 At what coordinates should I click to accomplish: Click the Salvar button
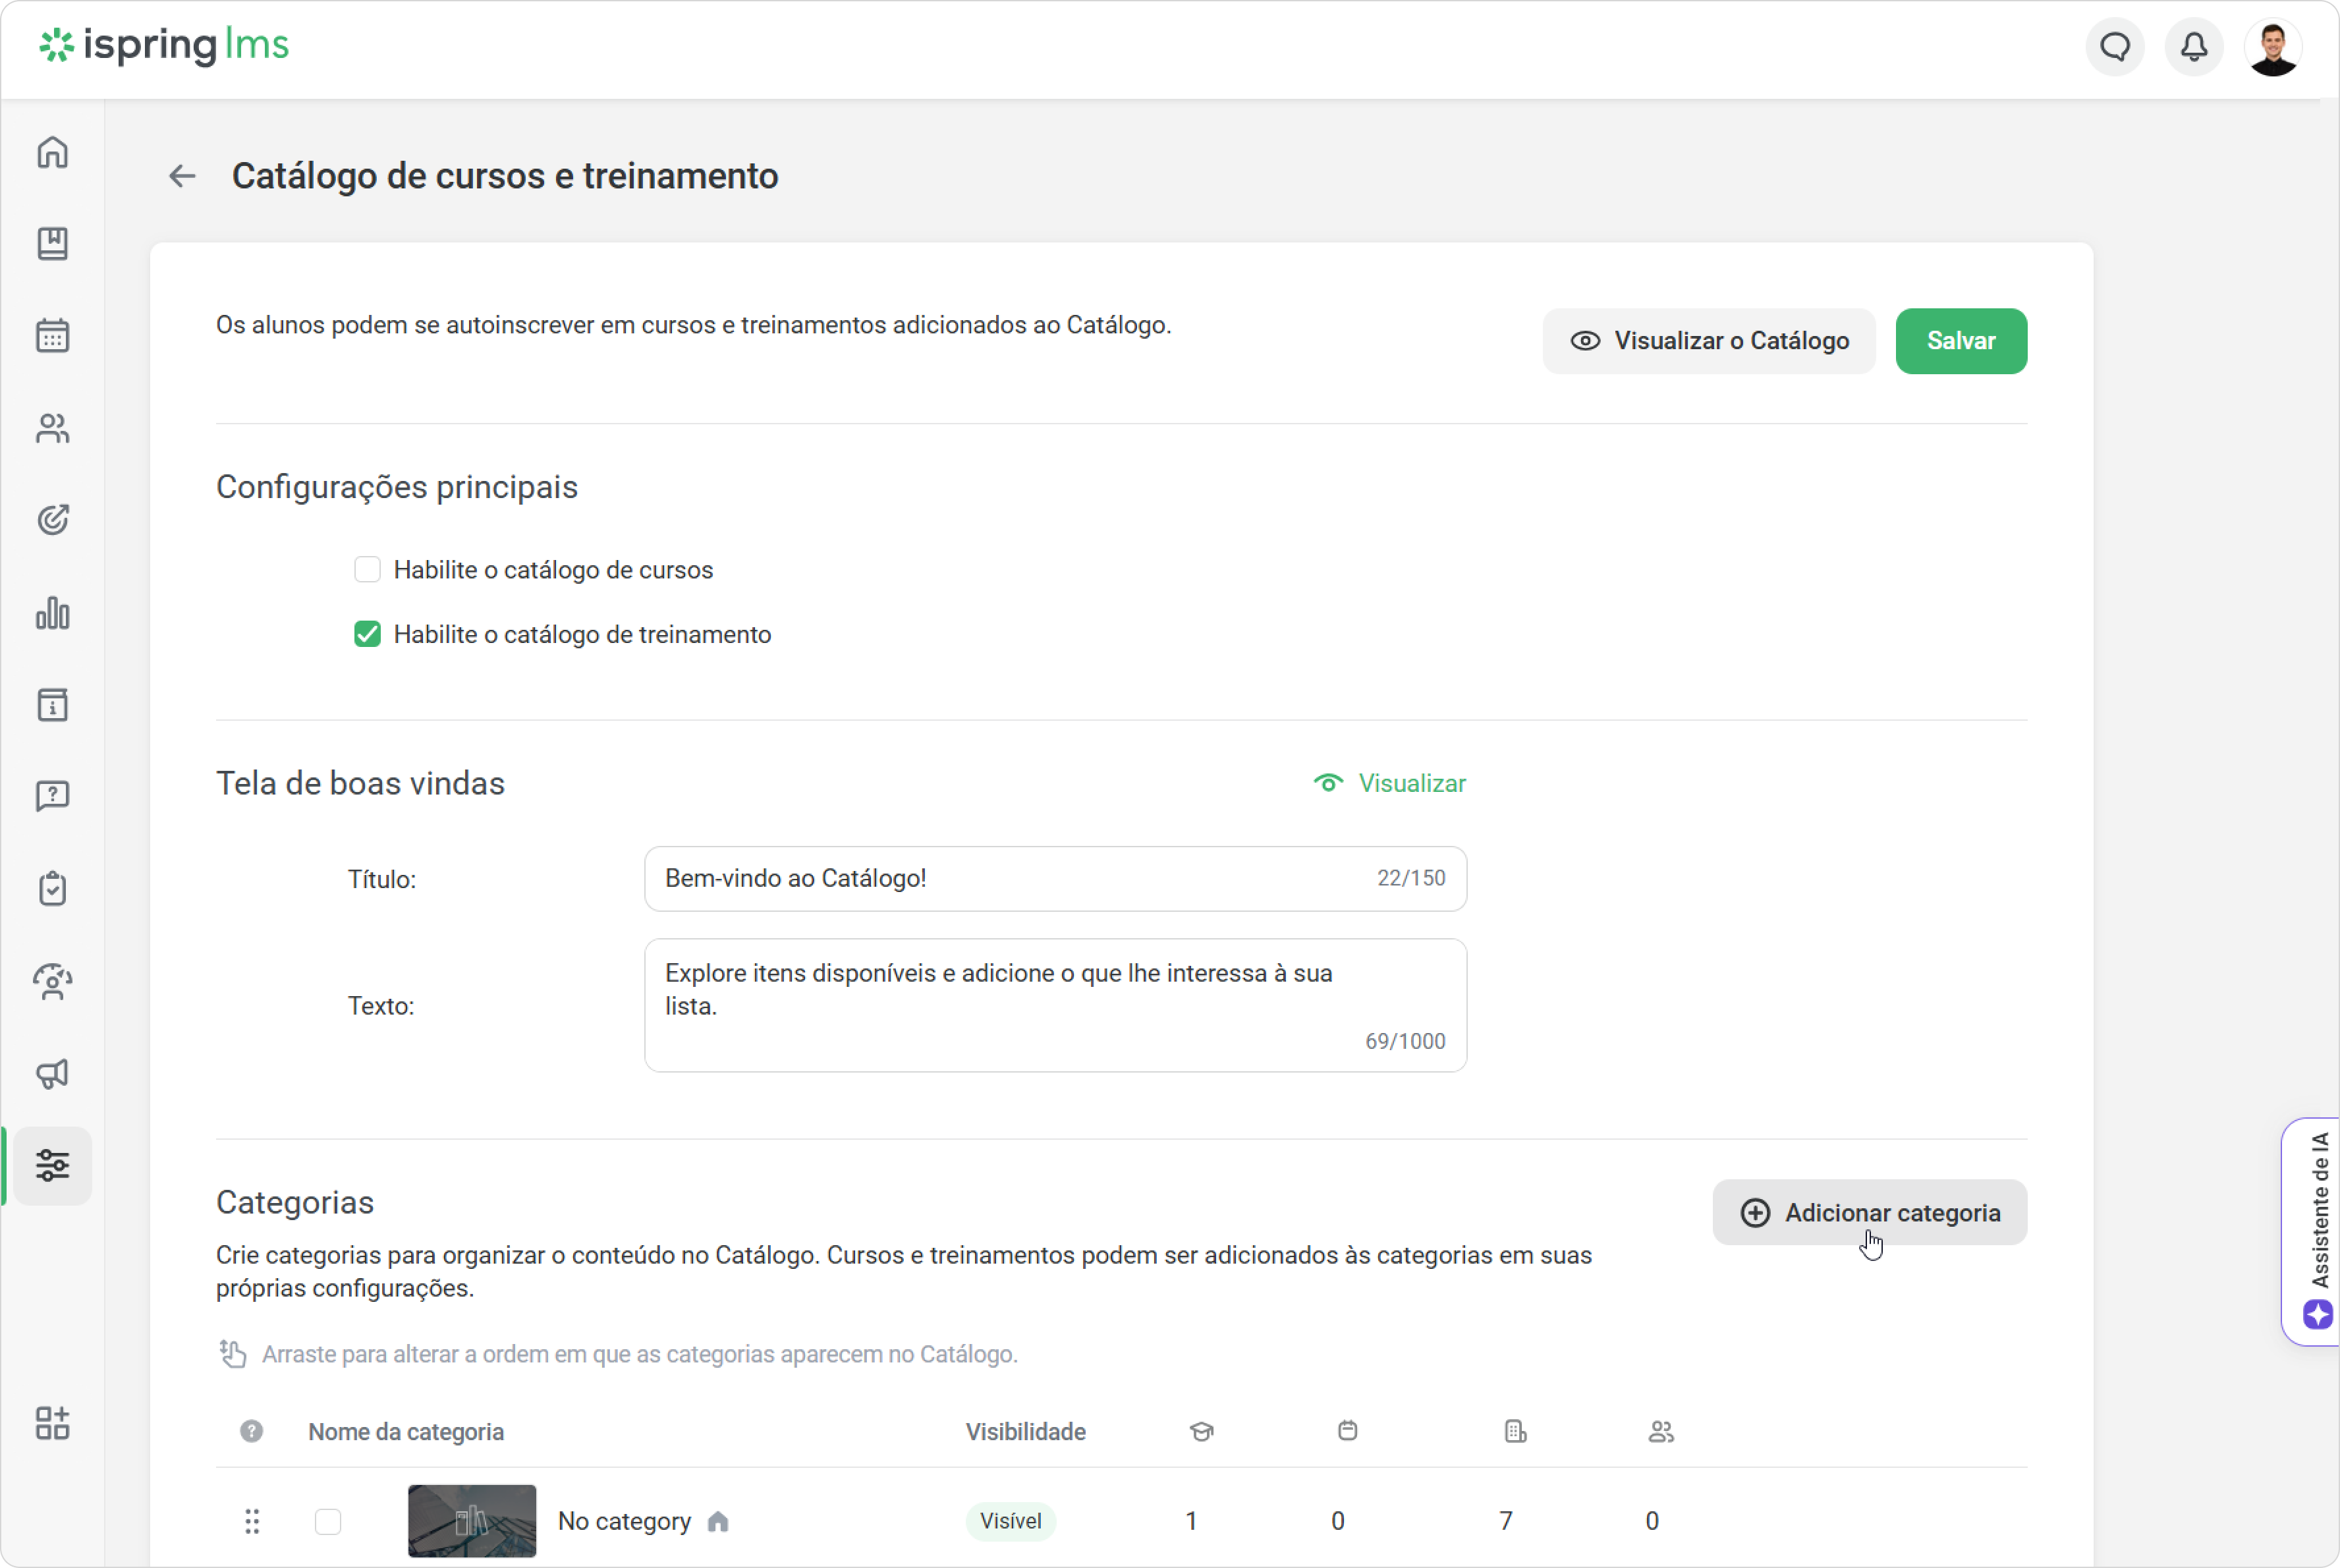(x=1961, y=341)
